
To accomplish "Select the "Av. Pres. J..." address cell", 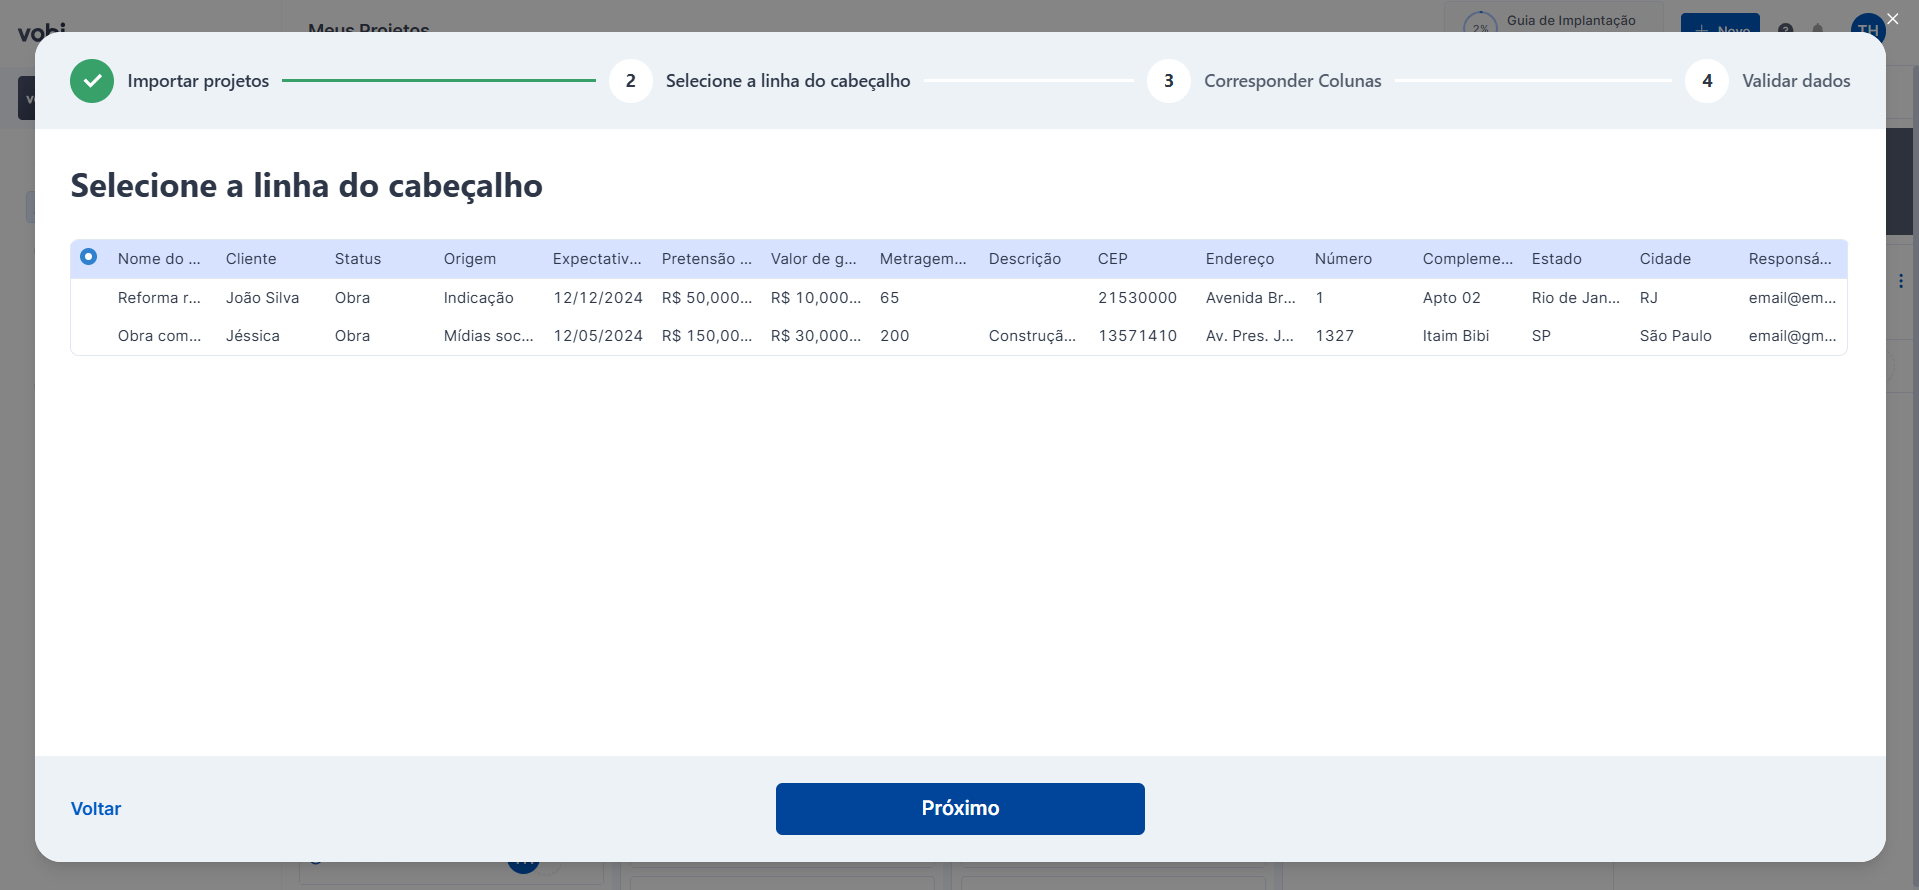I will tap(1250, 336).
